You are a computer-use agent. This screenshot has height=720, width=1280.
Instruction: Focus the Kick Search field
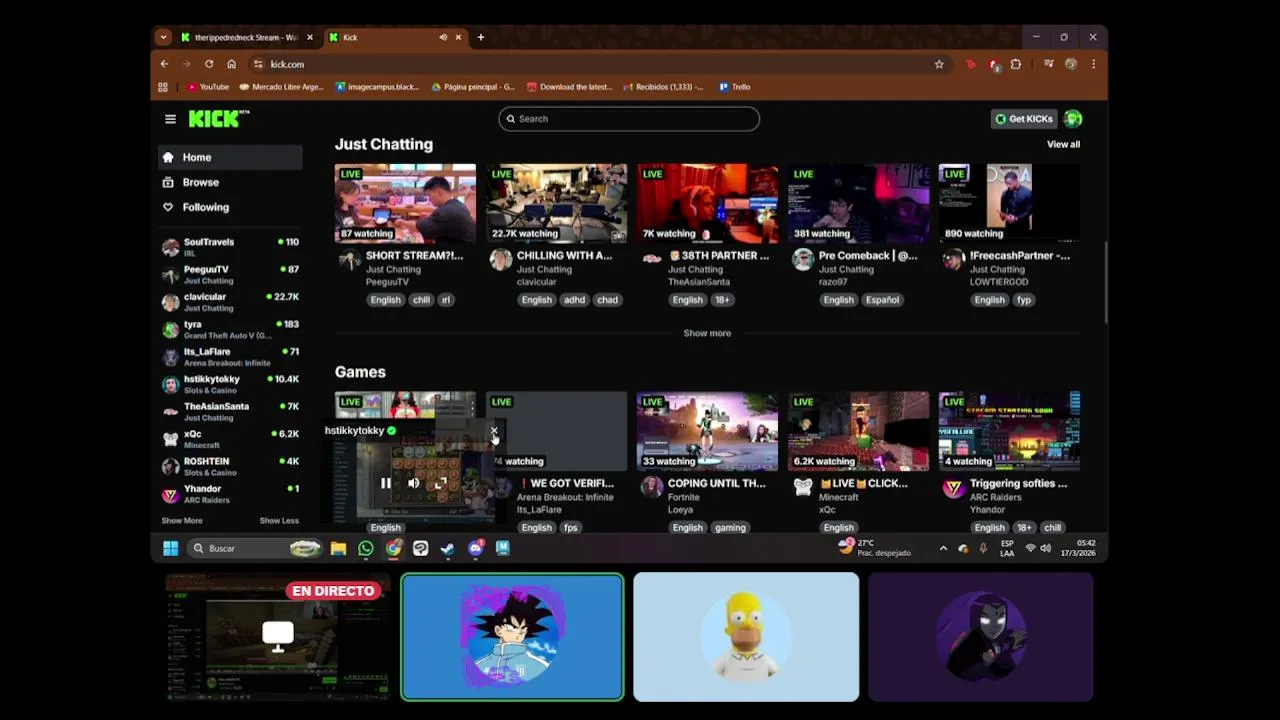[629, 119]
